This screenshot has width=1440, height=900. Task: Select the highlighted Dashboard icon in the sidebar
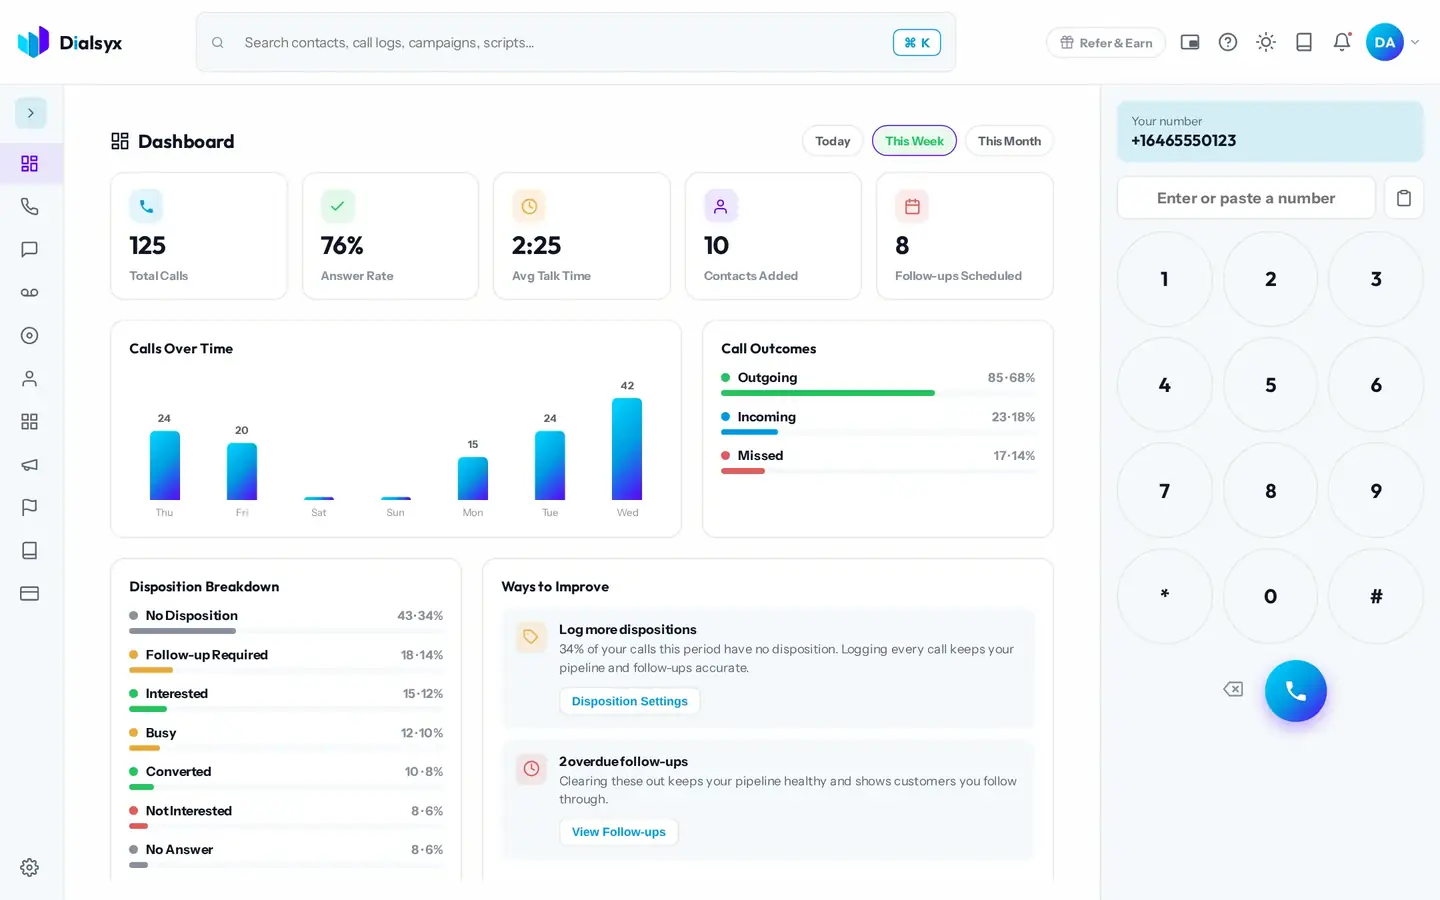30,163
